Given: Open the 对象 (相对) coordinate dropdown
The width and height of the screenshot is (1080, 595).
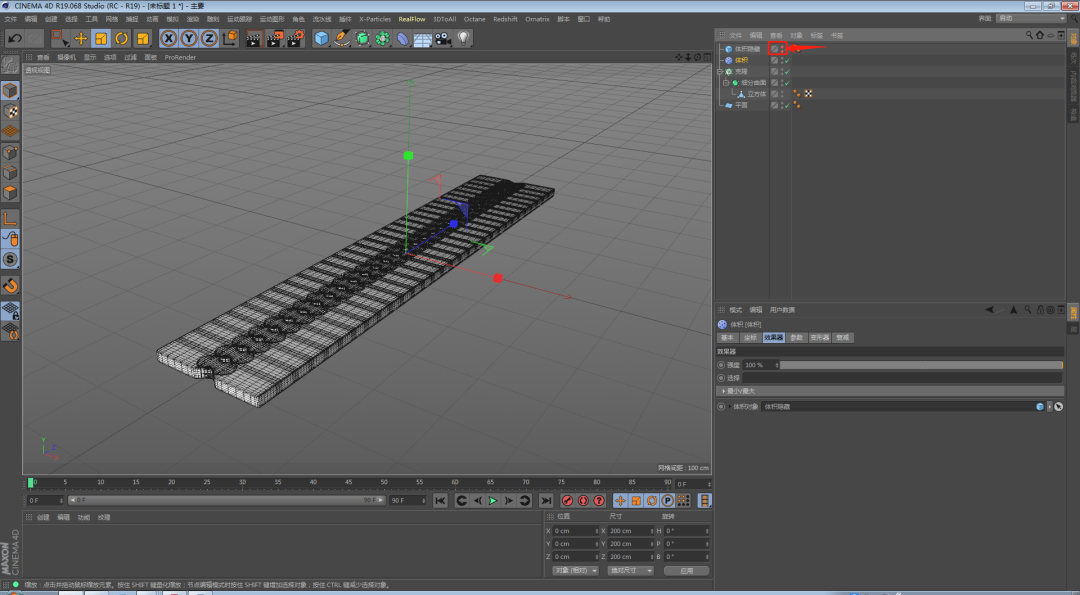Looking at the screenshot, I should pyautogui.click(x=575, y=570).
